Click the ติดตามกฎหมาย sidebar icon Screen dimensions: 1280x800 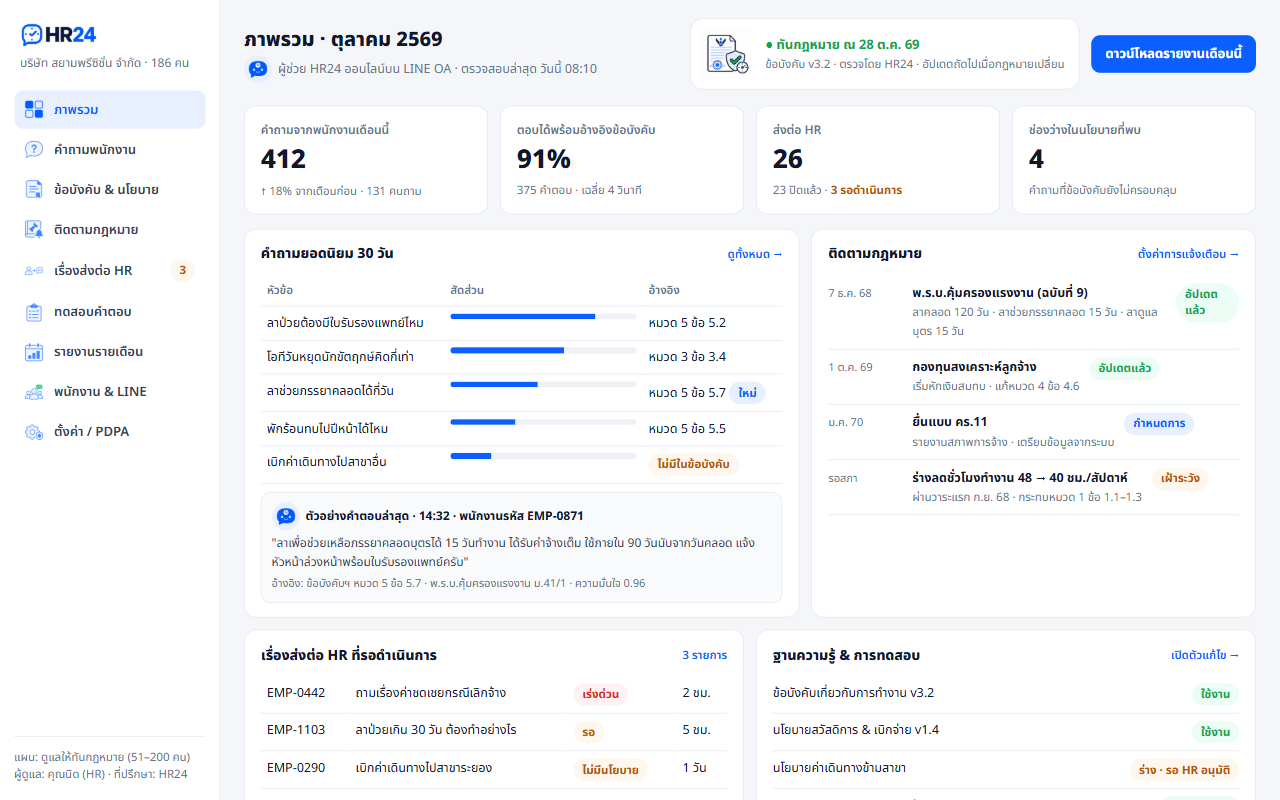[34, 229]
